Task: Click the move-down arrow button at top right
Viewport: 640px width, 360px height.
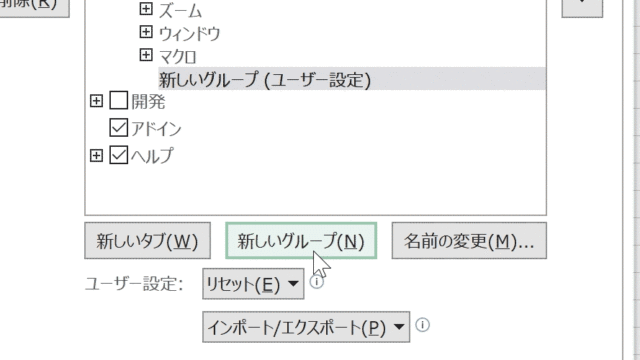Action: tap(582, 8)
